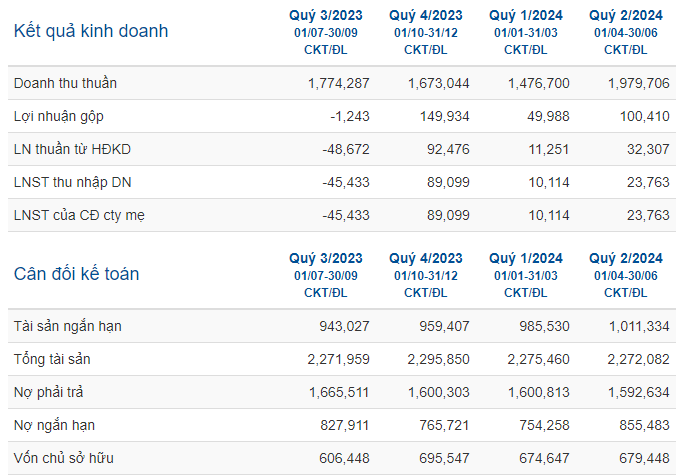The width and height of the screenshot is (686, 476).
Task: Click the LNST thu nhập DN row label
Action: pyautogui.click(x=72, y=182)
